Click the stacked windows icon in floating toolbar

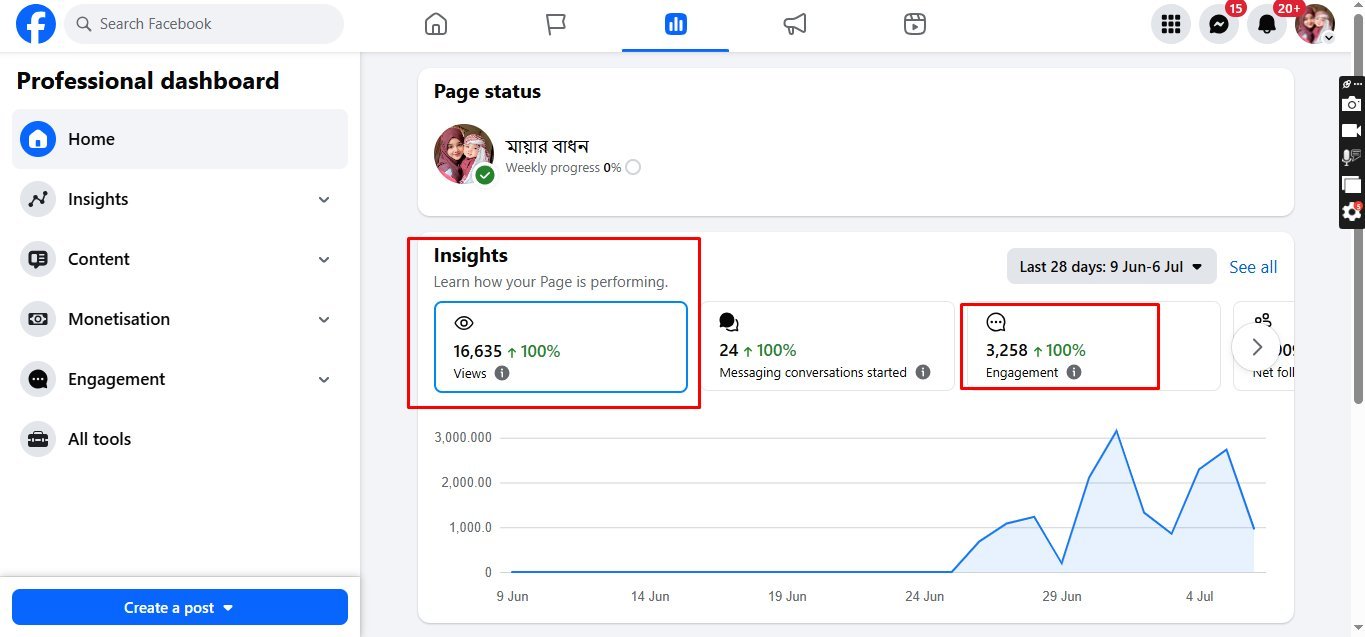[1352, 184]
